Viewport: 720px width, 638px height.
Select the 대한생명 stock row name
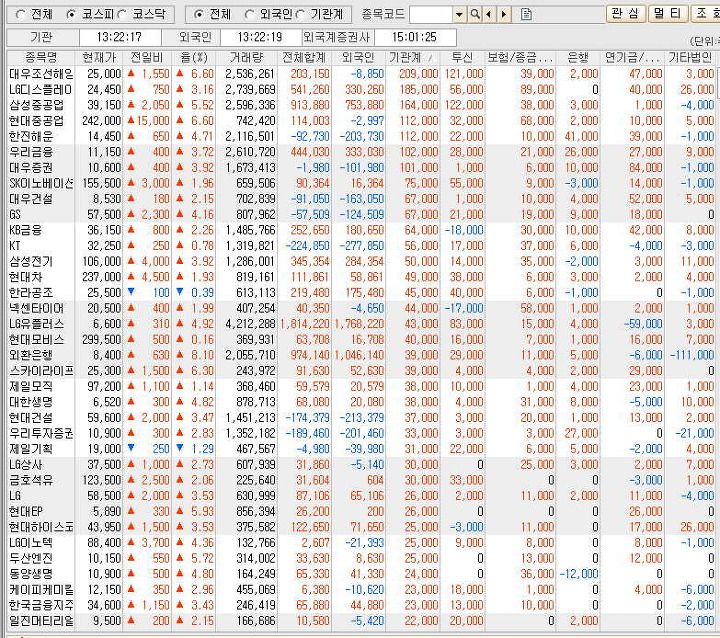coord(31,402)
